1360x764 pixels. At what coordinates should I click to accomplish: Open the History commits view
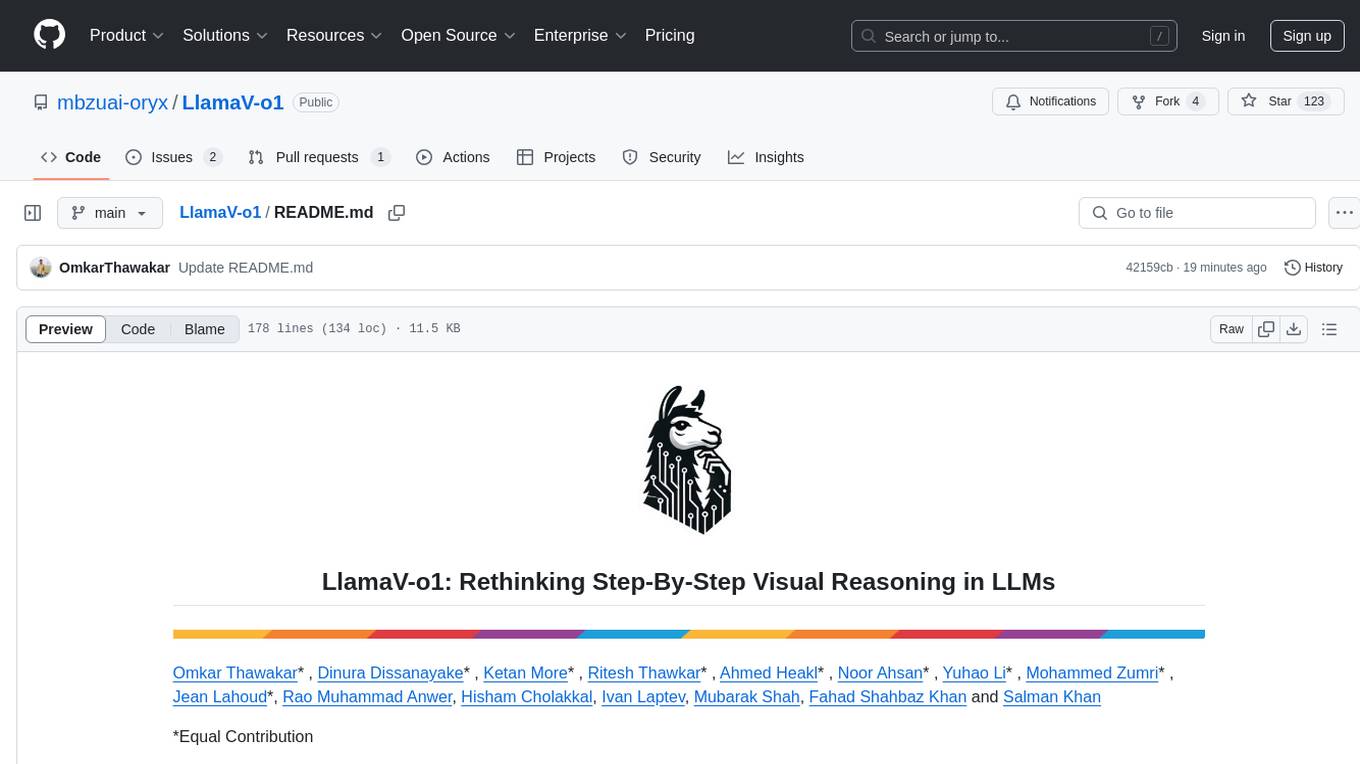tap(1313, 267)
